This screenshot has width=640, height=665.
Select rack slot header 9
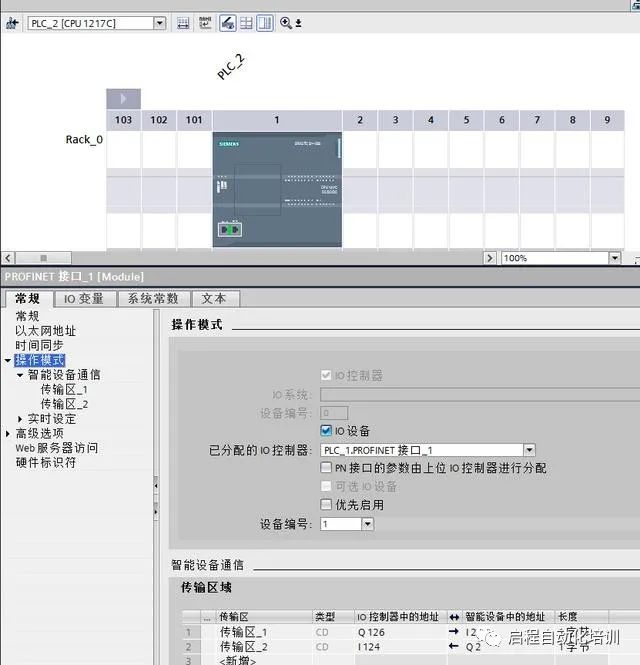pos(607,120)
